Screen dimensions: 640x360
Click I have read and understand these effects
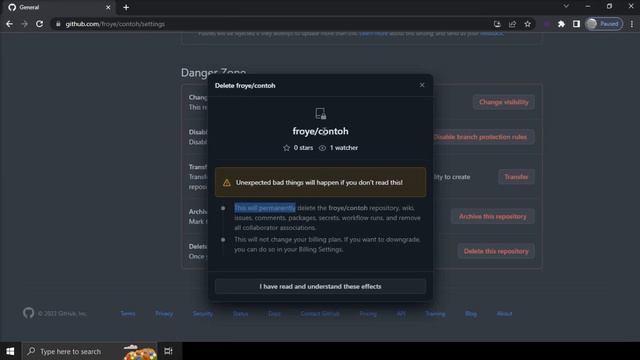320,287
